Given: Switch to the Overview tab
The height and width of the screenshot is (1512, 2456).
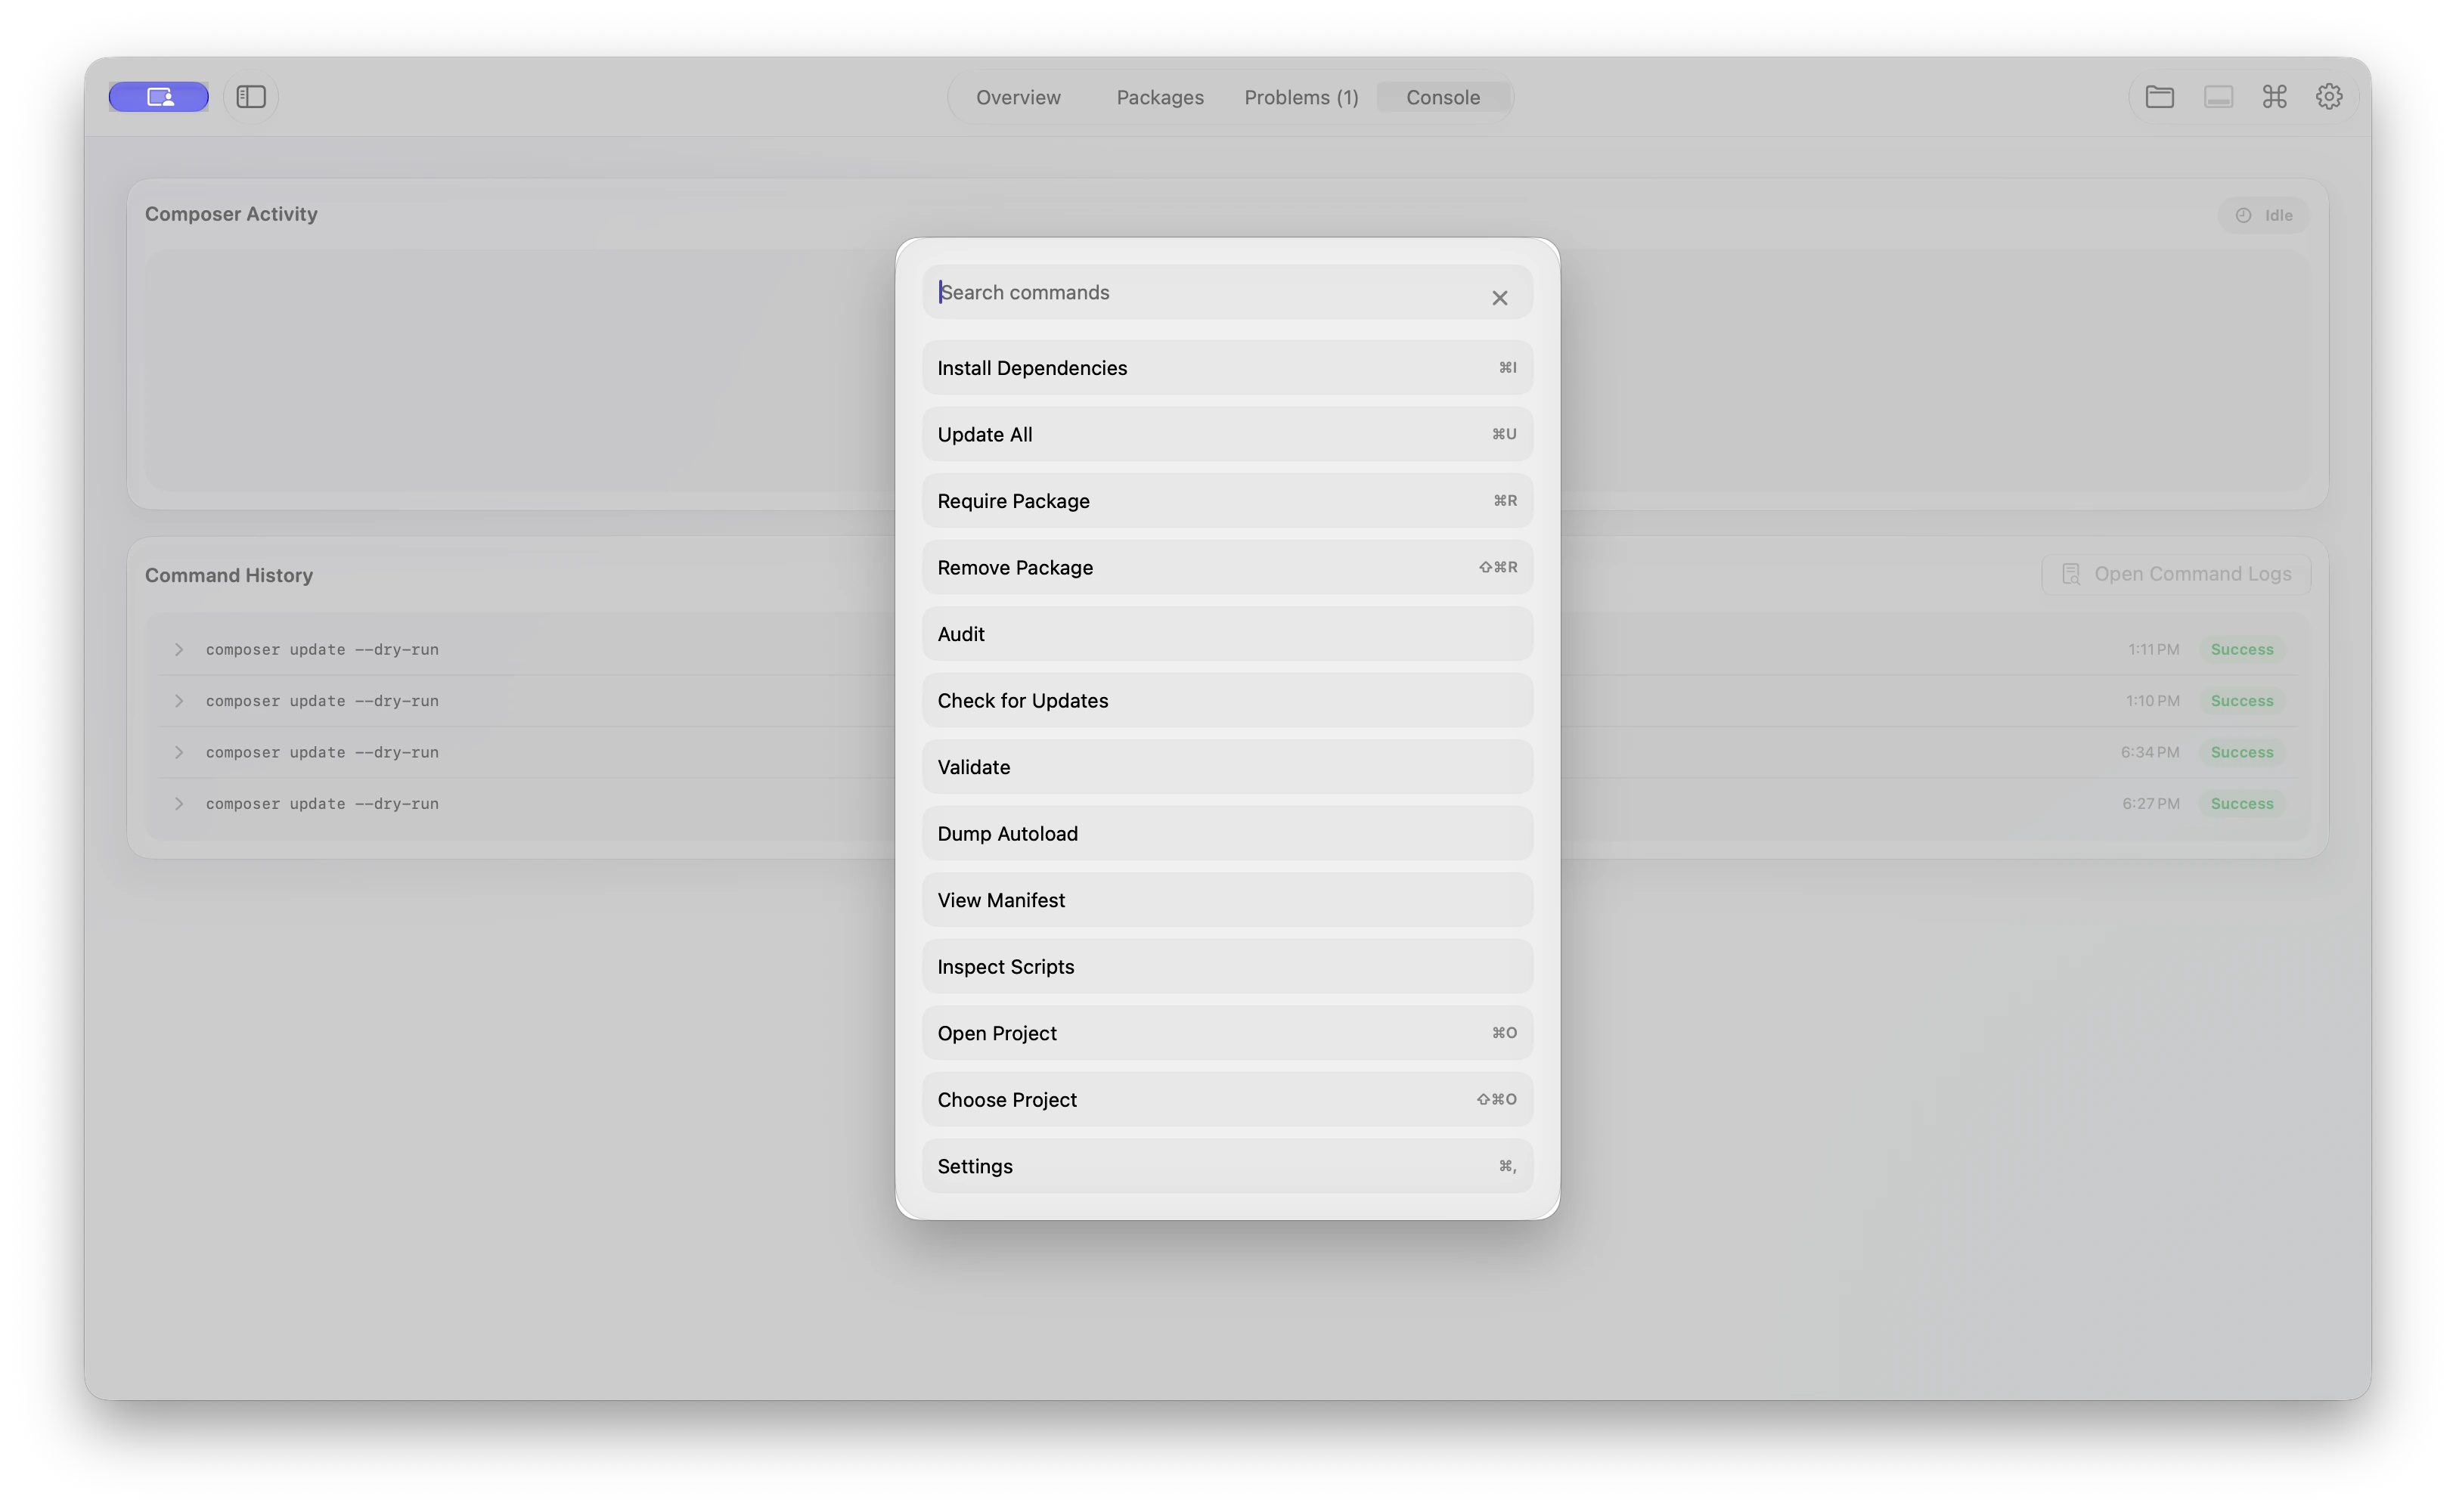Looking at the screenshot, I should tap(1018, 97).
